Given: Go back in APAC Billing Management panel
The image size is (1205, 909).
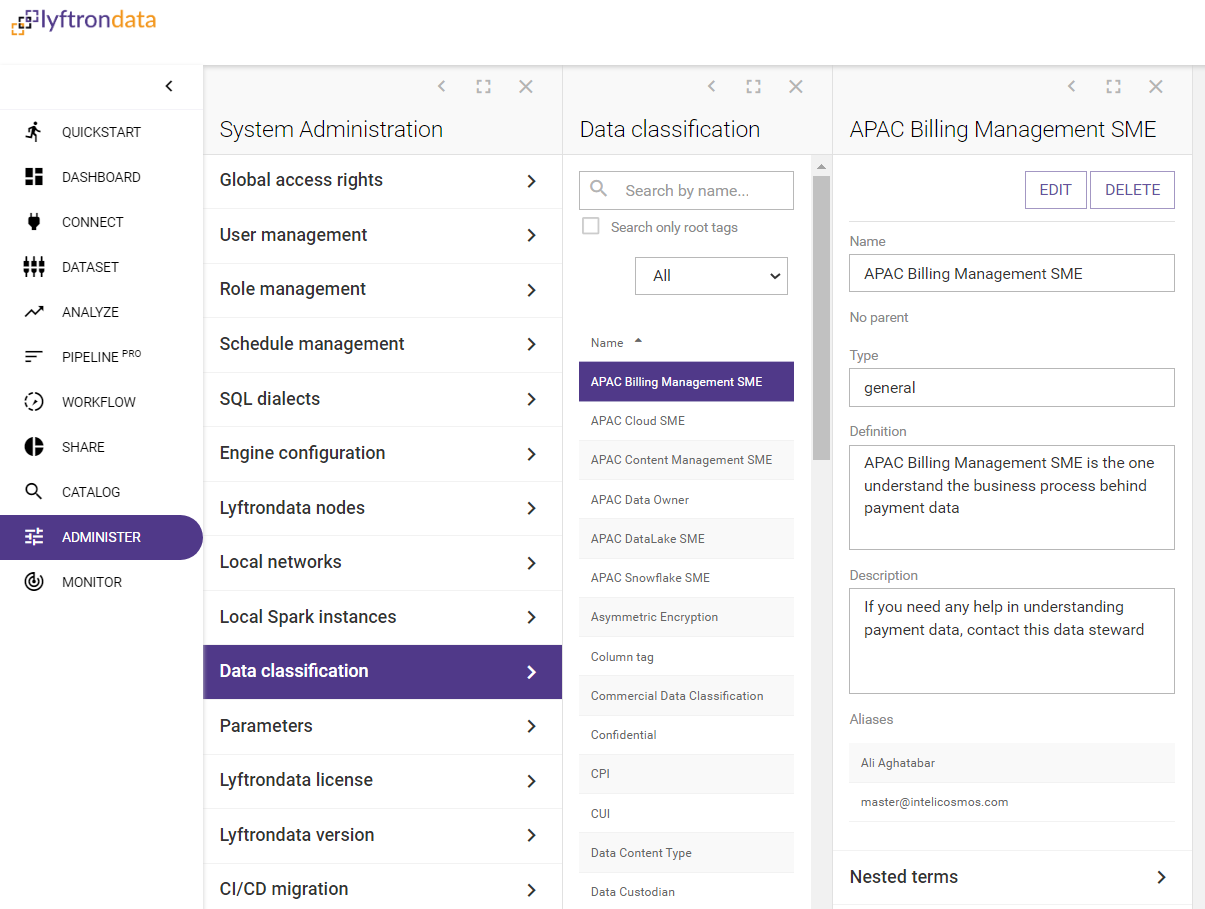Looking at the screenshot, I should coord(1072,87).
